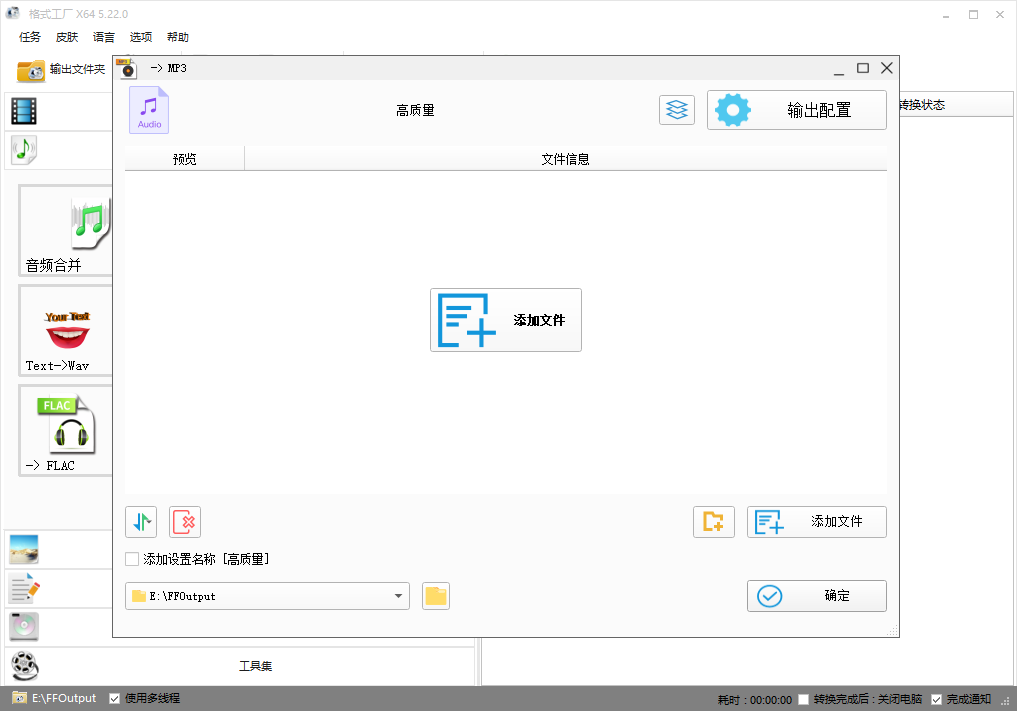Open the audio category music note icon

[x=24, y=150]
